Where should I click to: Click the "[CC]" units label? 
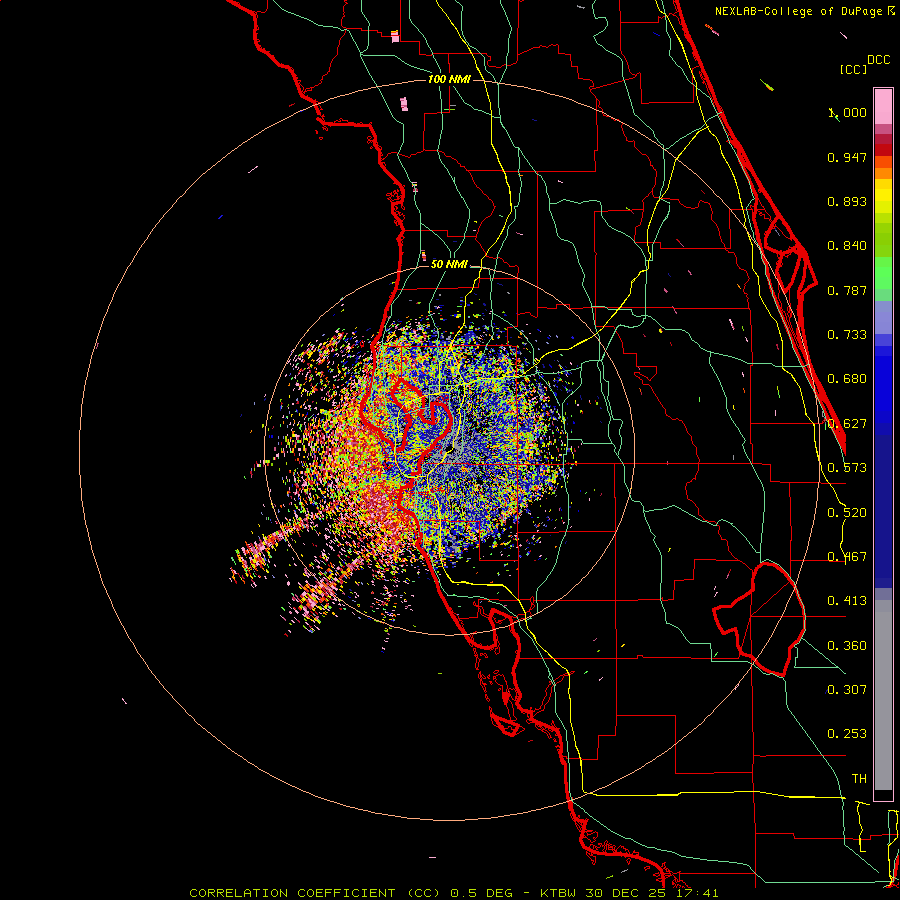[854, 69]
